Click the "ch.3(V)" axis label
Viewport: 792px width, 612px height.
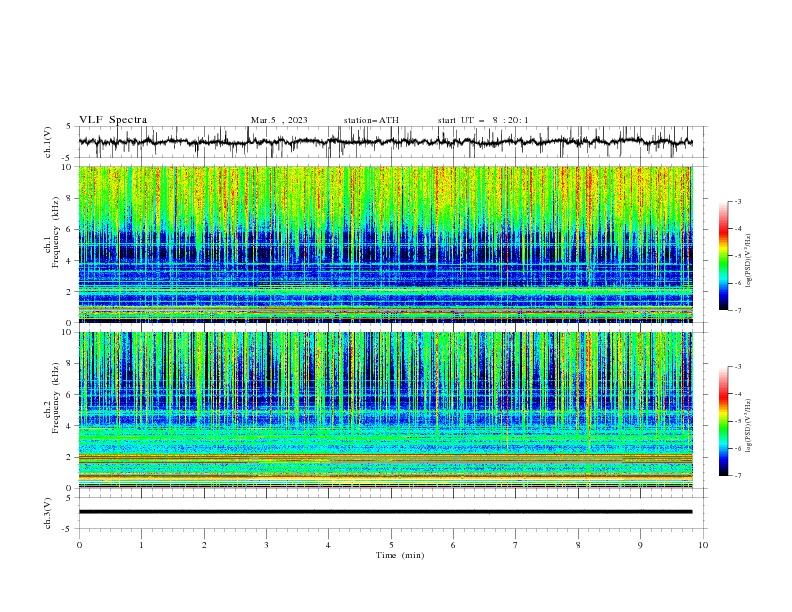click(x=48, y=513)
